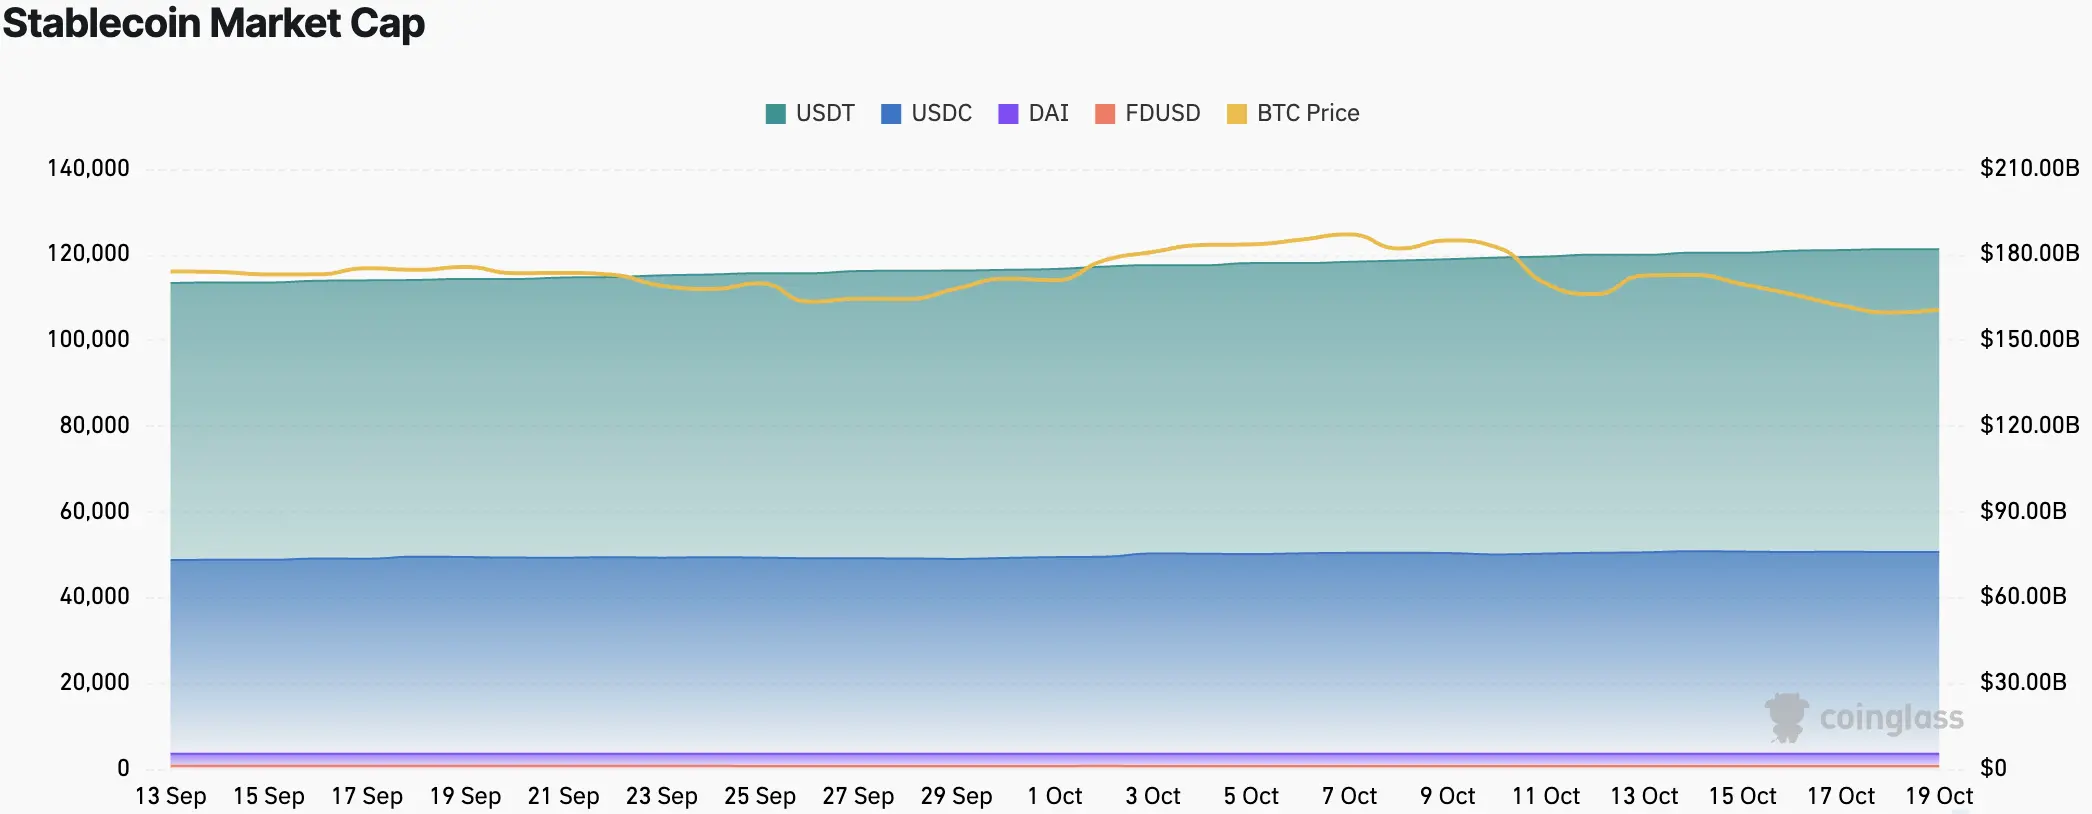The height and width of the screenshot is (814, 2092).
Task: Click the coinglass watermark text
Action: (1891, 718)
